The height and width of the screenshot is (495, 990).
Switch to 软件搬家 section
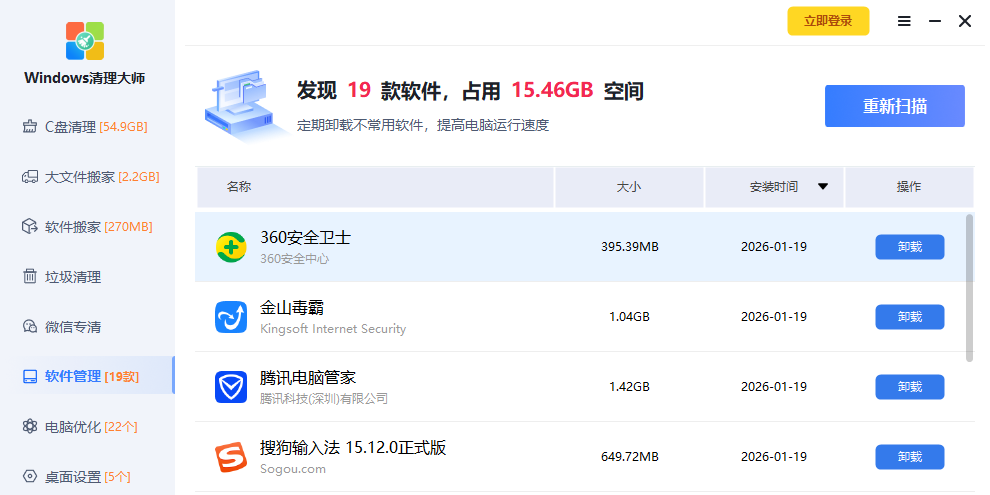coord(86,227)
